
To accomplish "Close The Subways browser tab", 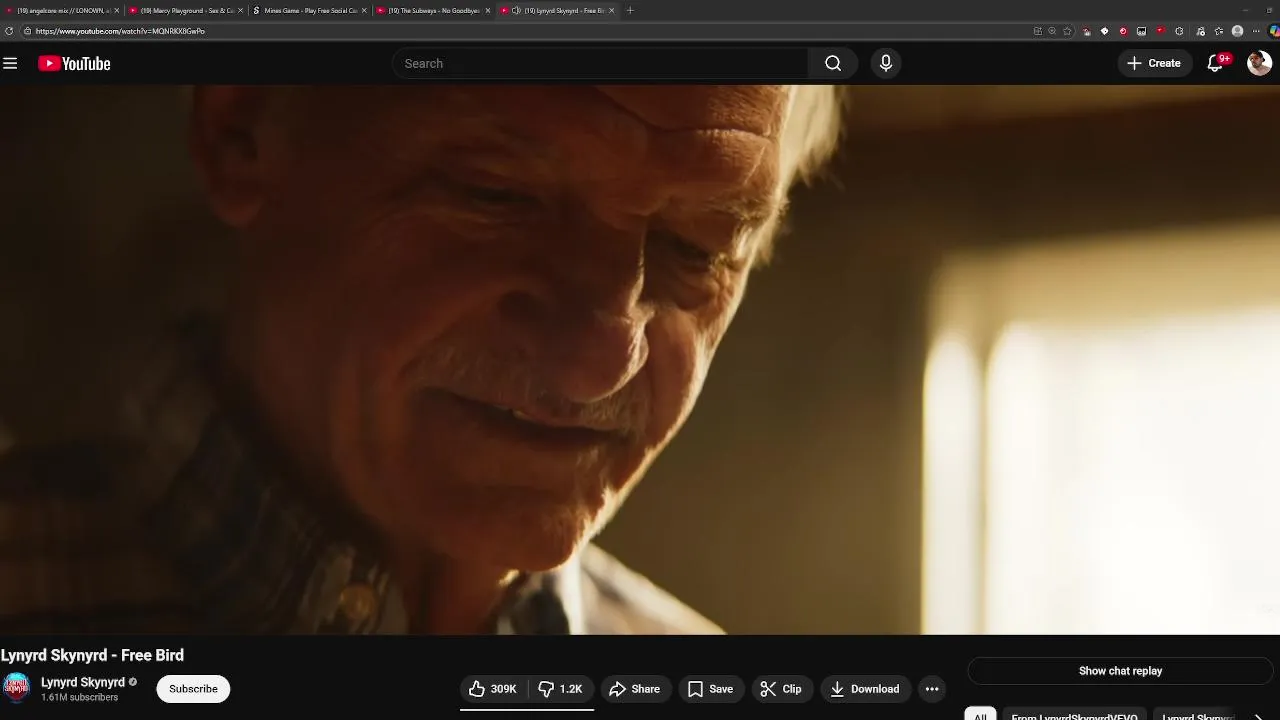I will 488,10.
